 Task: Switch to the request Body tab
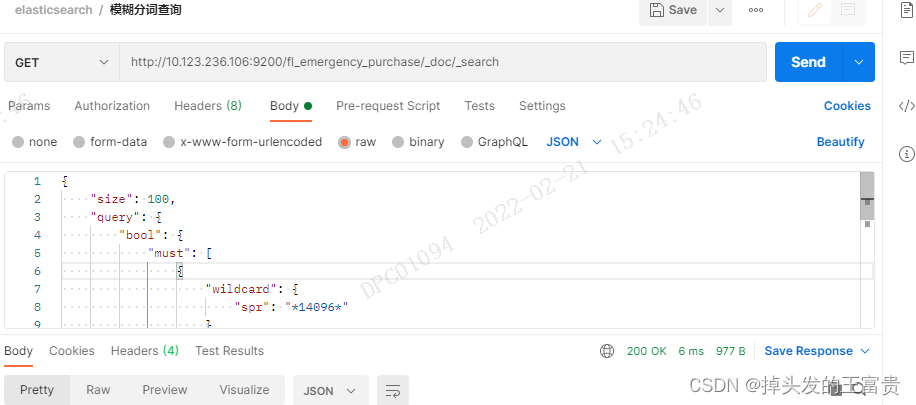(x=291, y=106)
